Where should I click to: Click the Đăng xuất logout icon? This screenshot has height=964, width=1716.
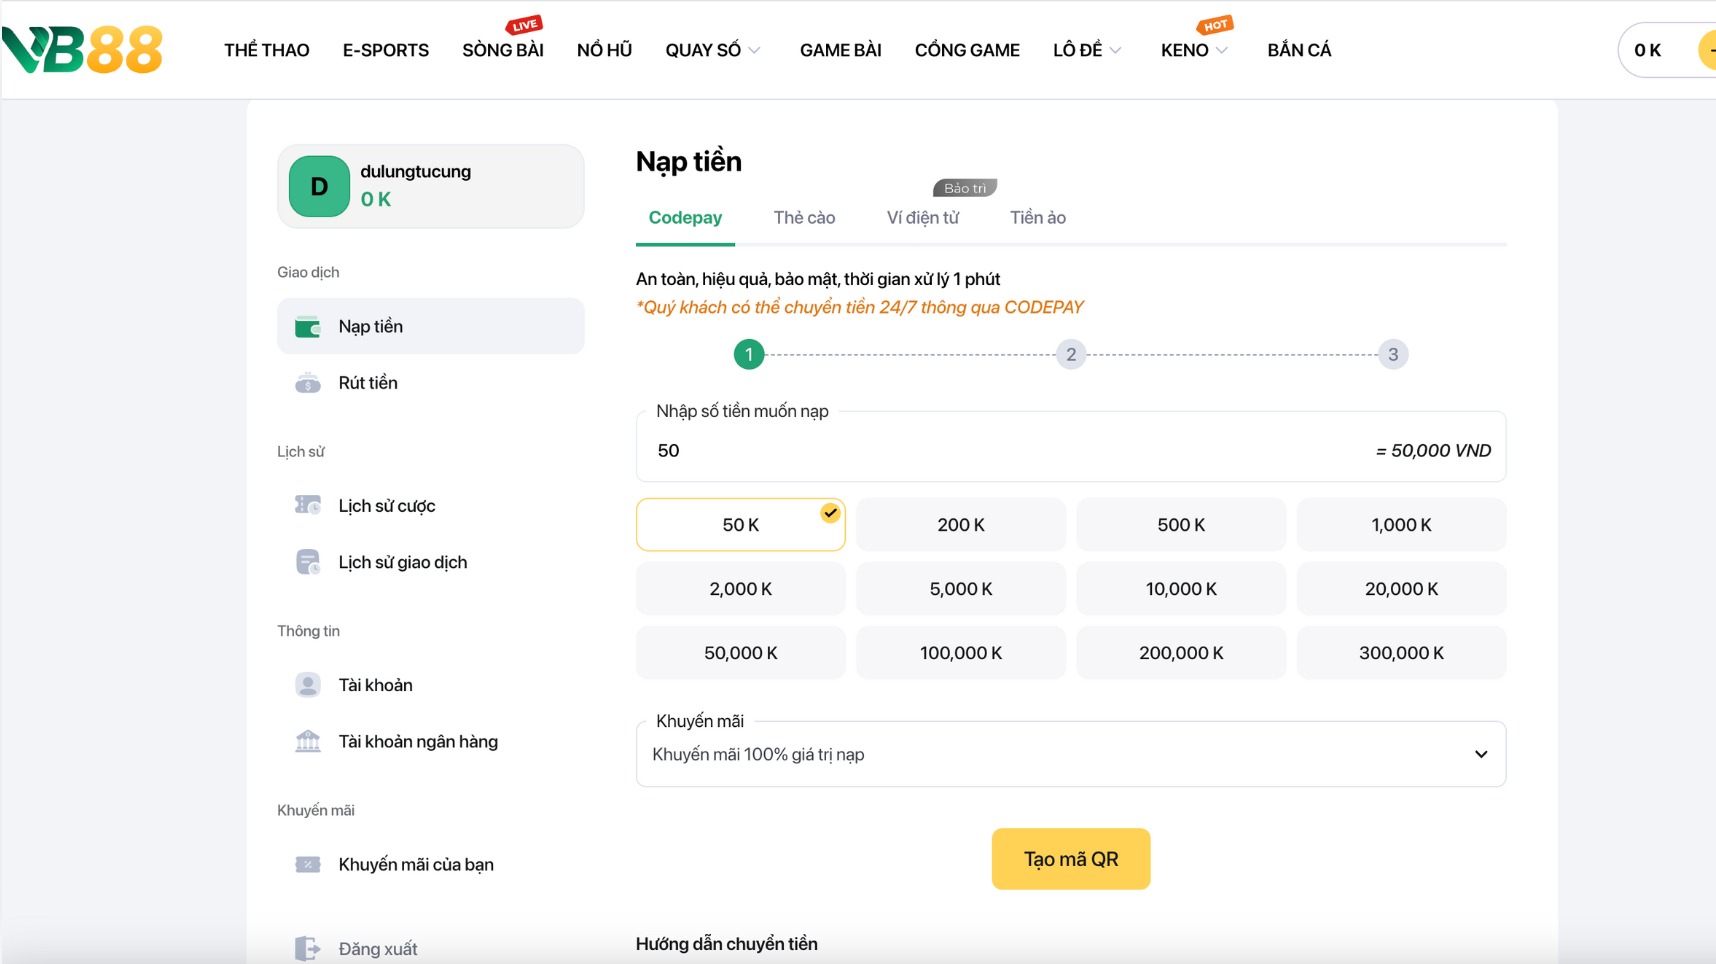(x=308, y=948)
